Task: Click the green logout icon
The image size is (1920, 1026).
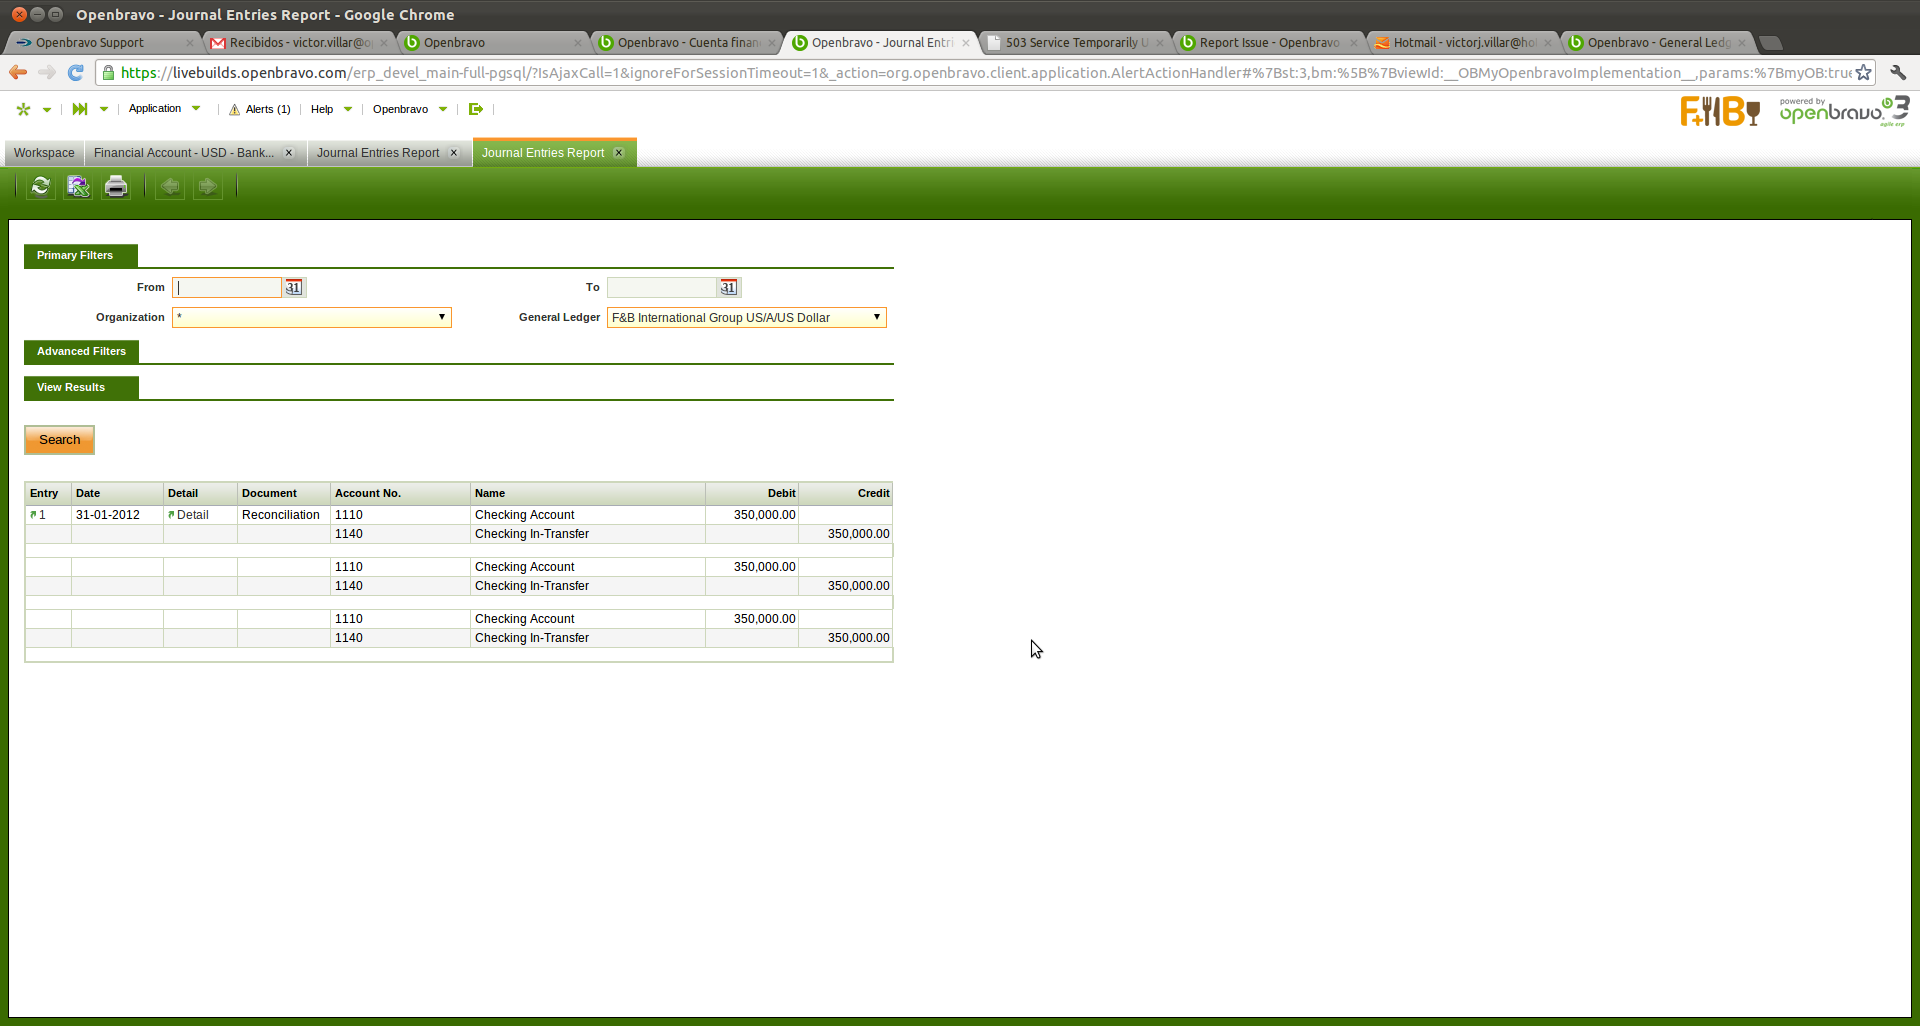Action: (476, 109)
